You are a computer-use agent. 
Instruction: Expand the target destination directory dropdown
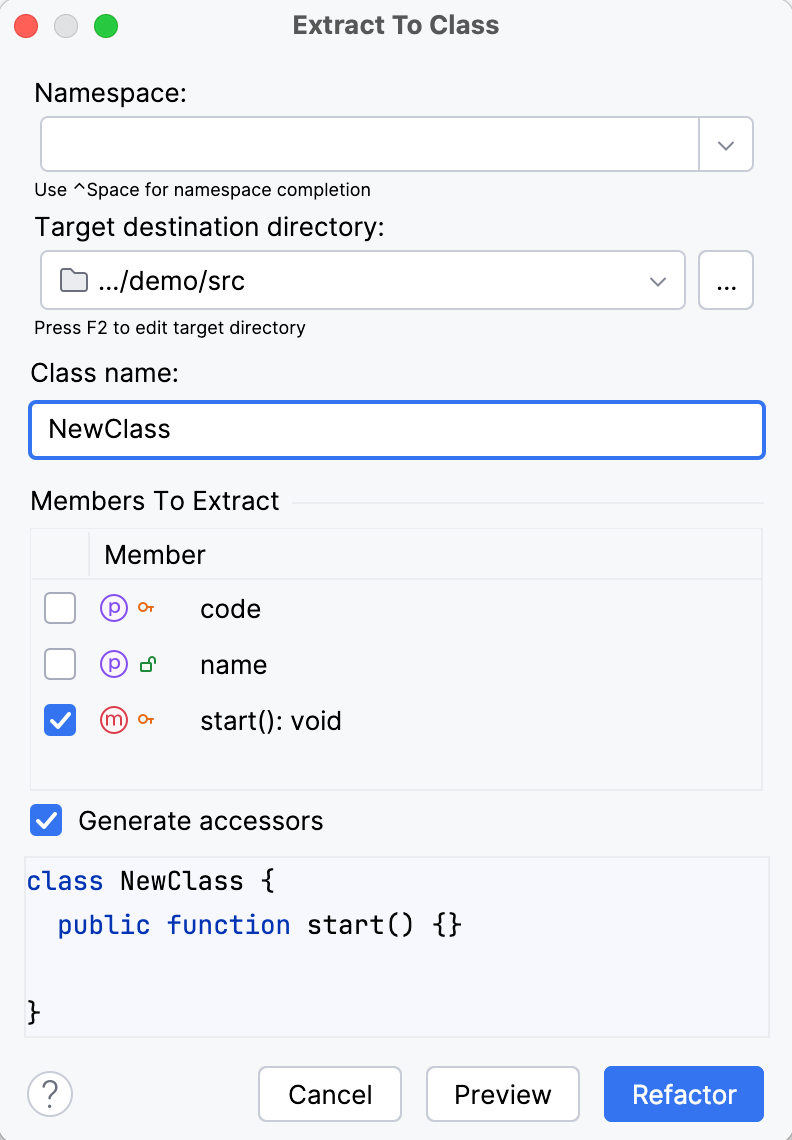point(658,280)
